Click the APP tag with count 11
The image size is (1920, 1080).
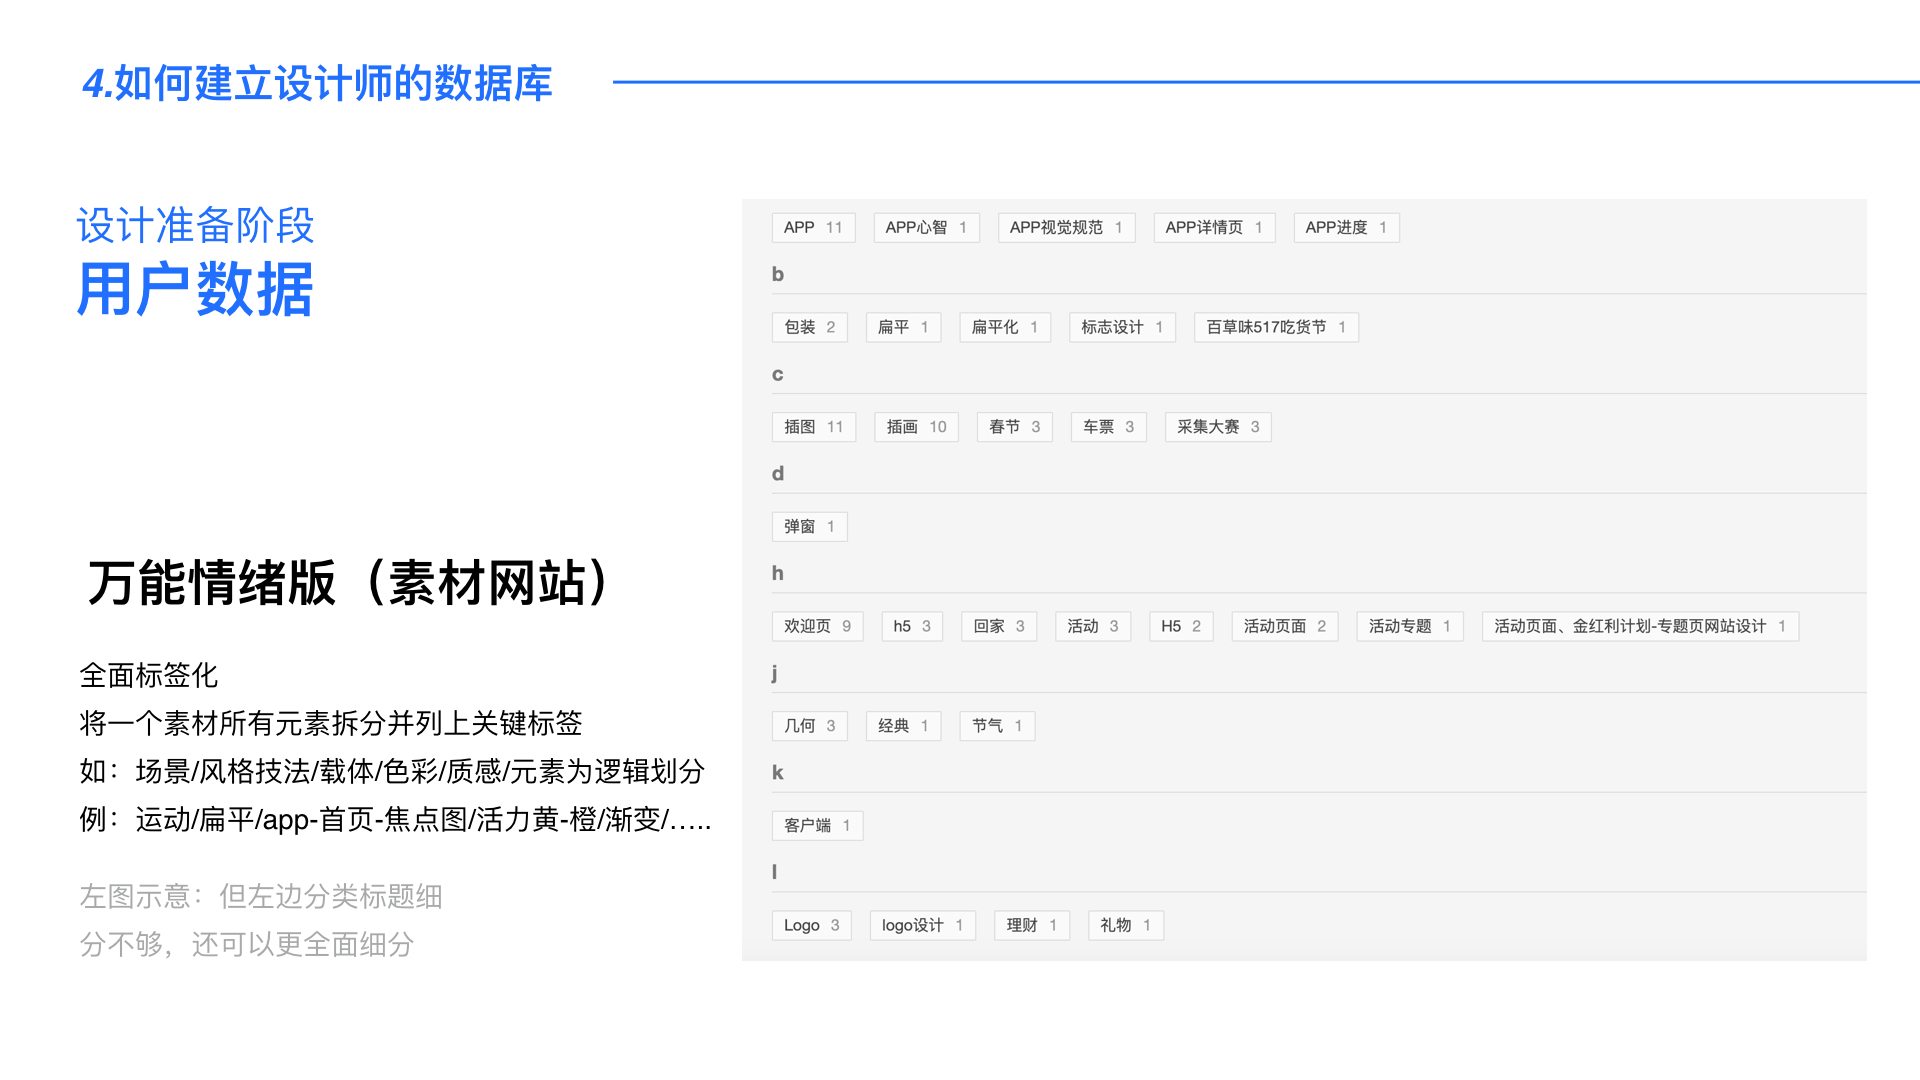point(813,228)
